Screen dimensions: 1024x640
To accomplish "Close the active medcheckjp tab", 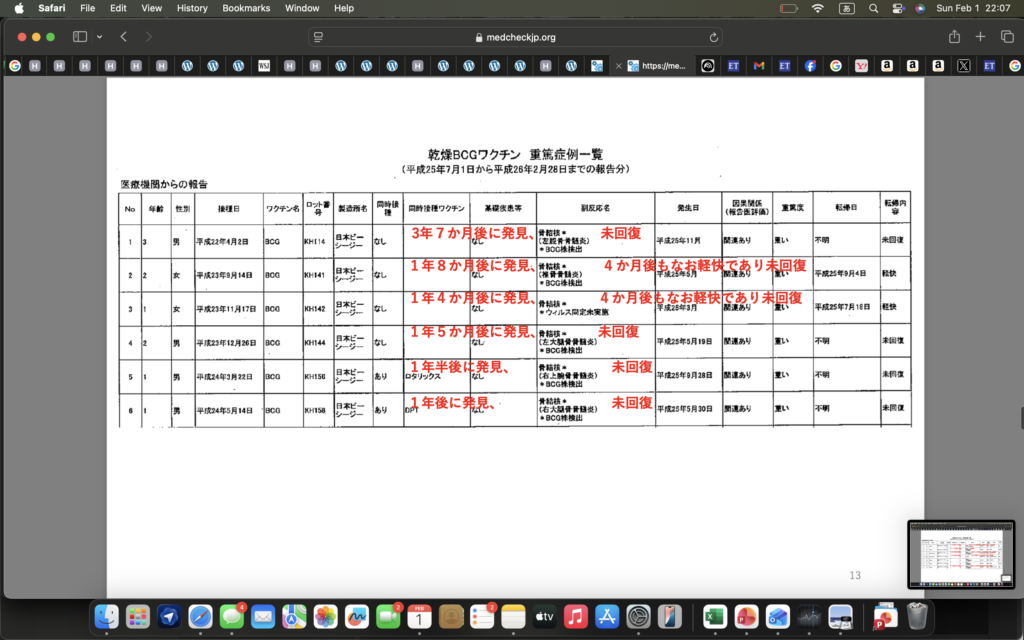I will coord(619,66).
